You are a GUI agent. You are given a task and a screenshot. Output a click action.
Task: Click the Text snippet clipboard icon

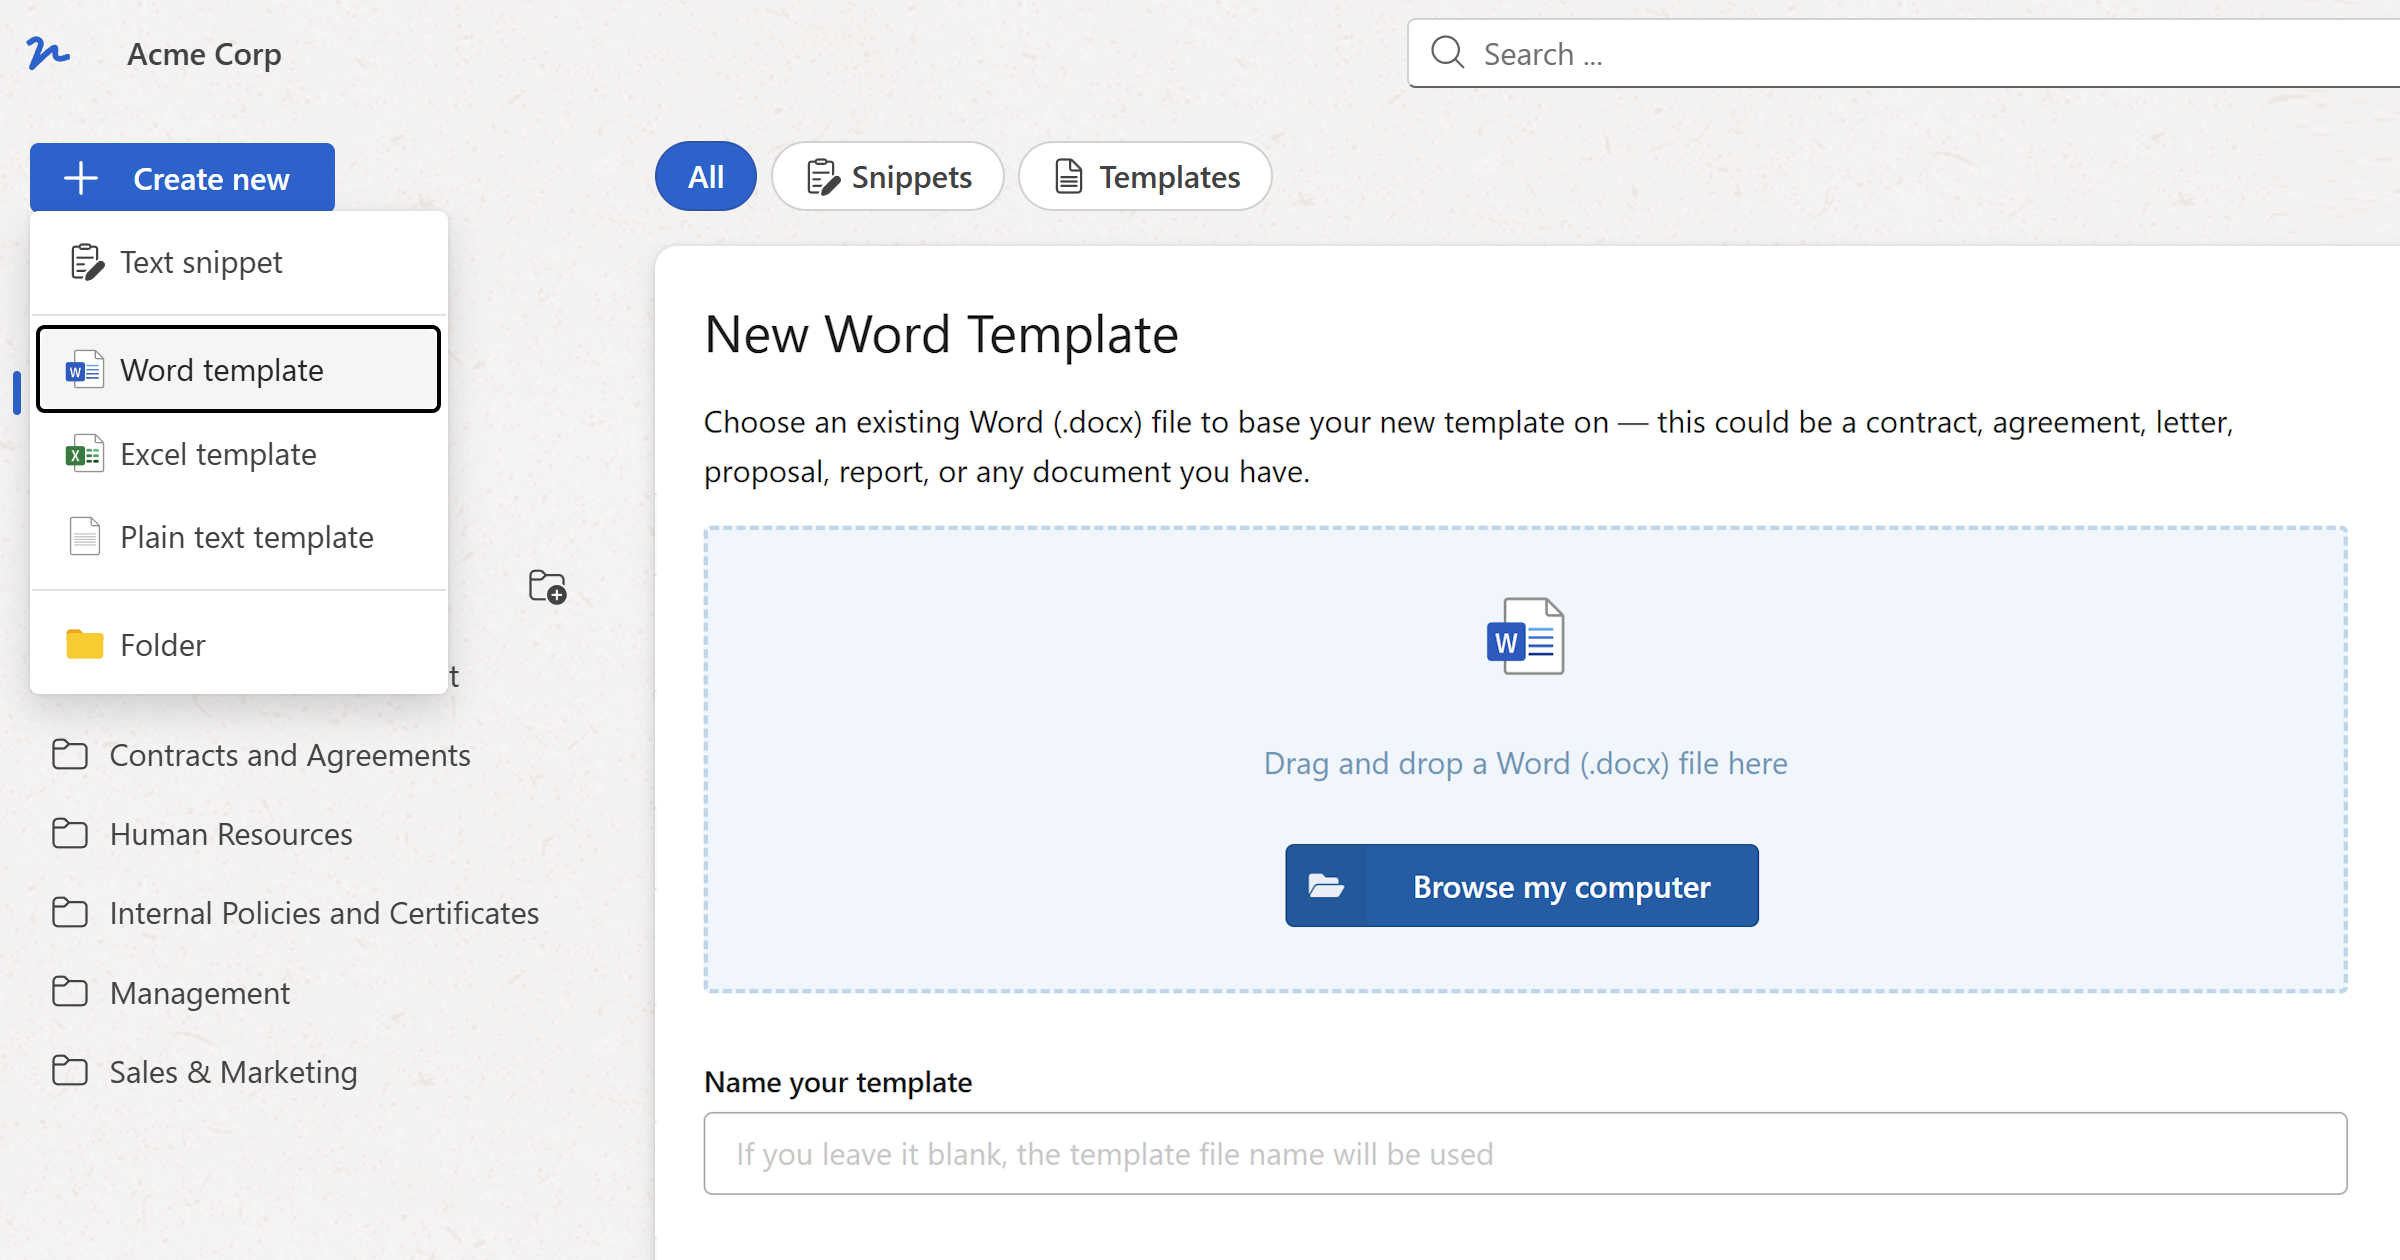coord(86,262)
